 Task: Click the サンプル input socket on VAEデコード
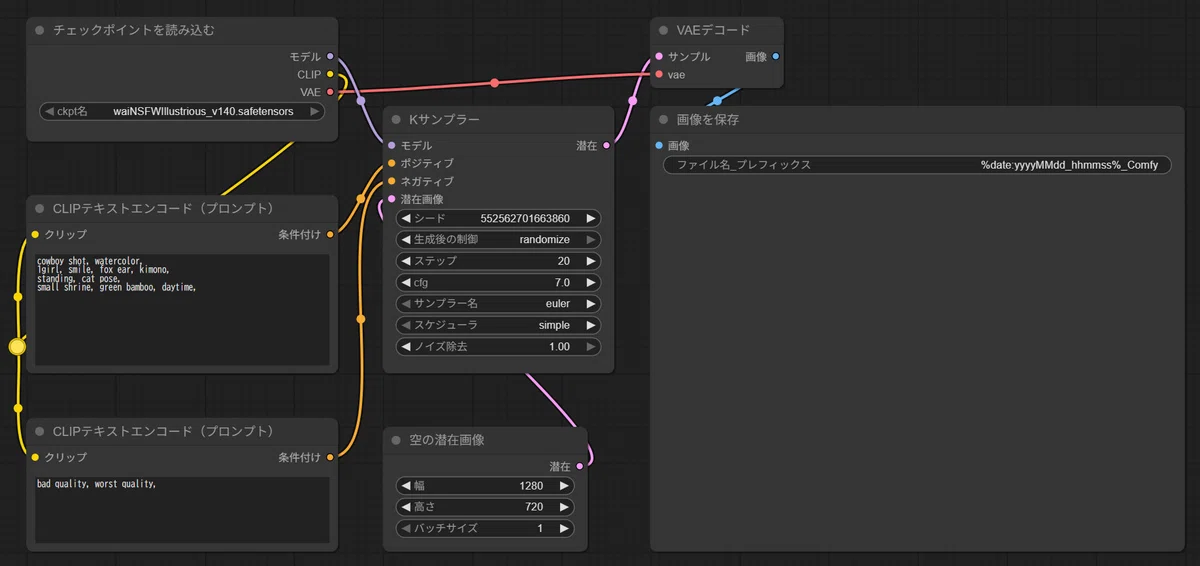[658, 57]
